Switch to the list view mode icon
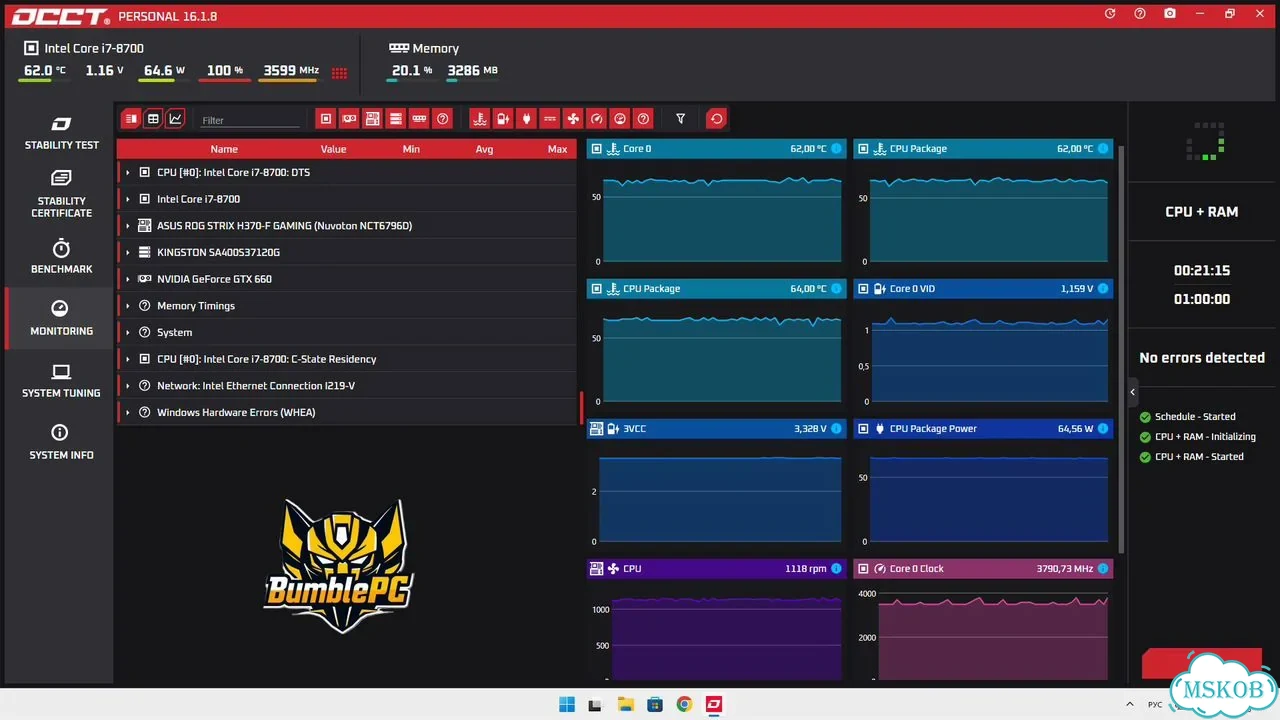This screenshot has width=1280, height=720. (131, 119)
